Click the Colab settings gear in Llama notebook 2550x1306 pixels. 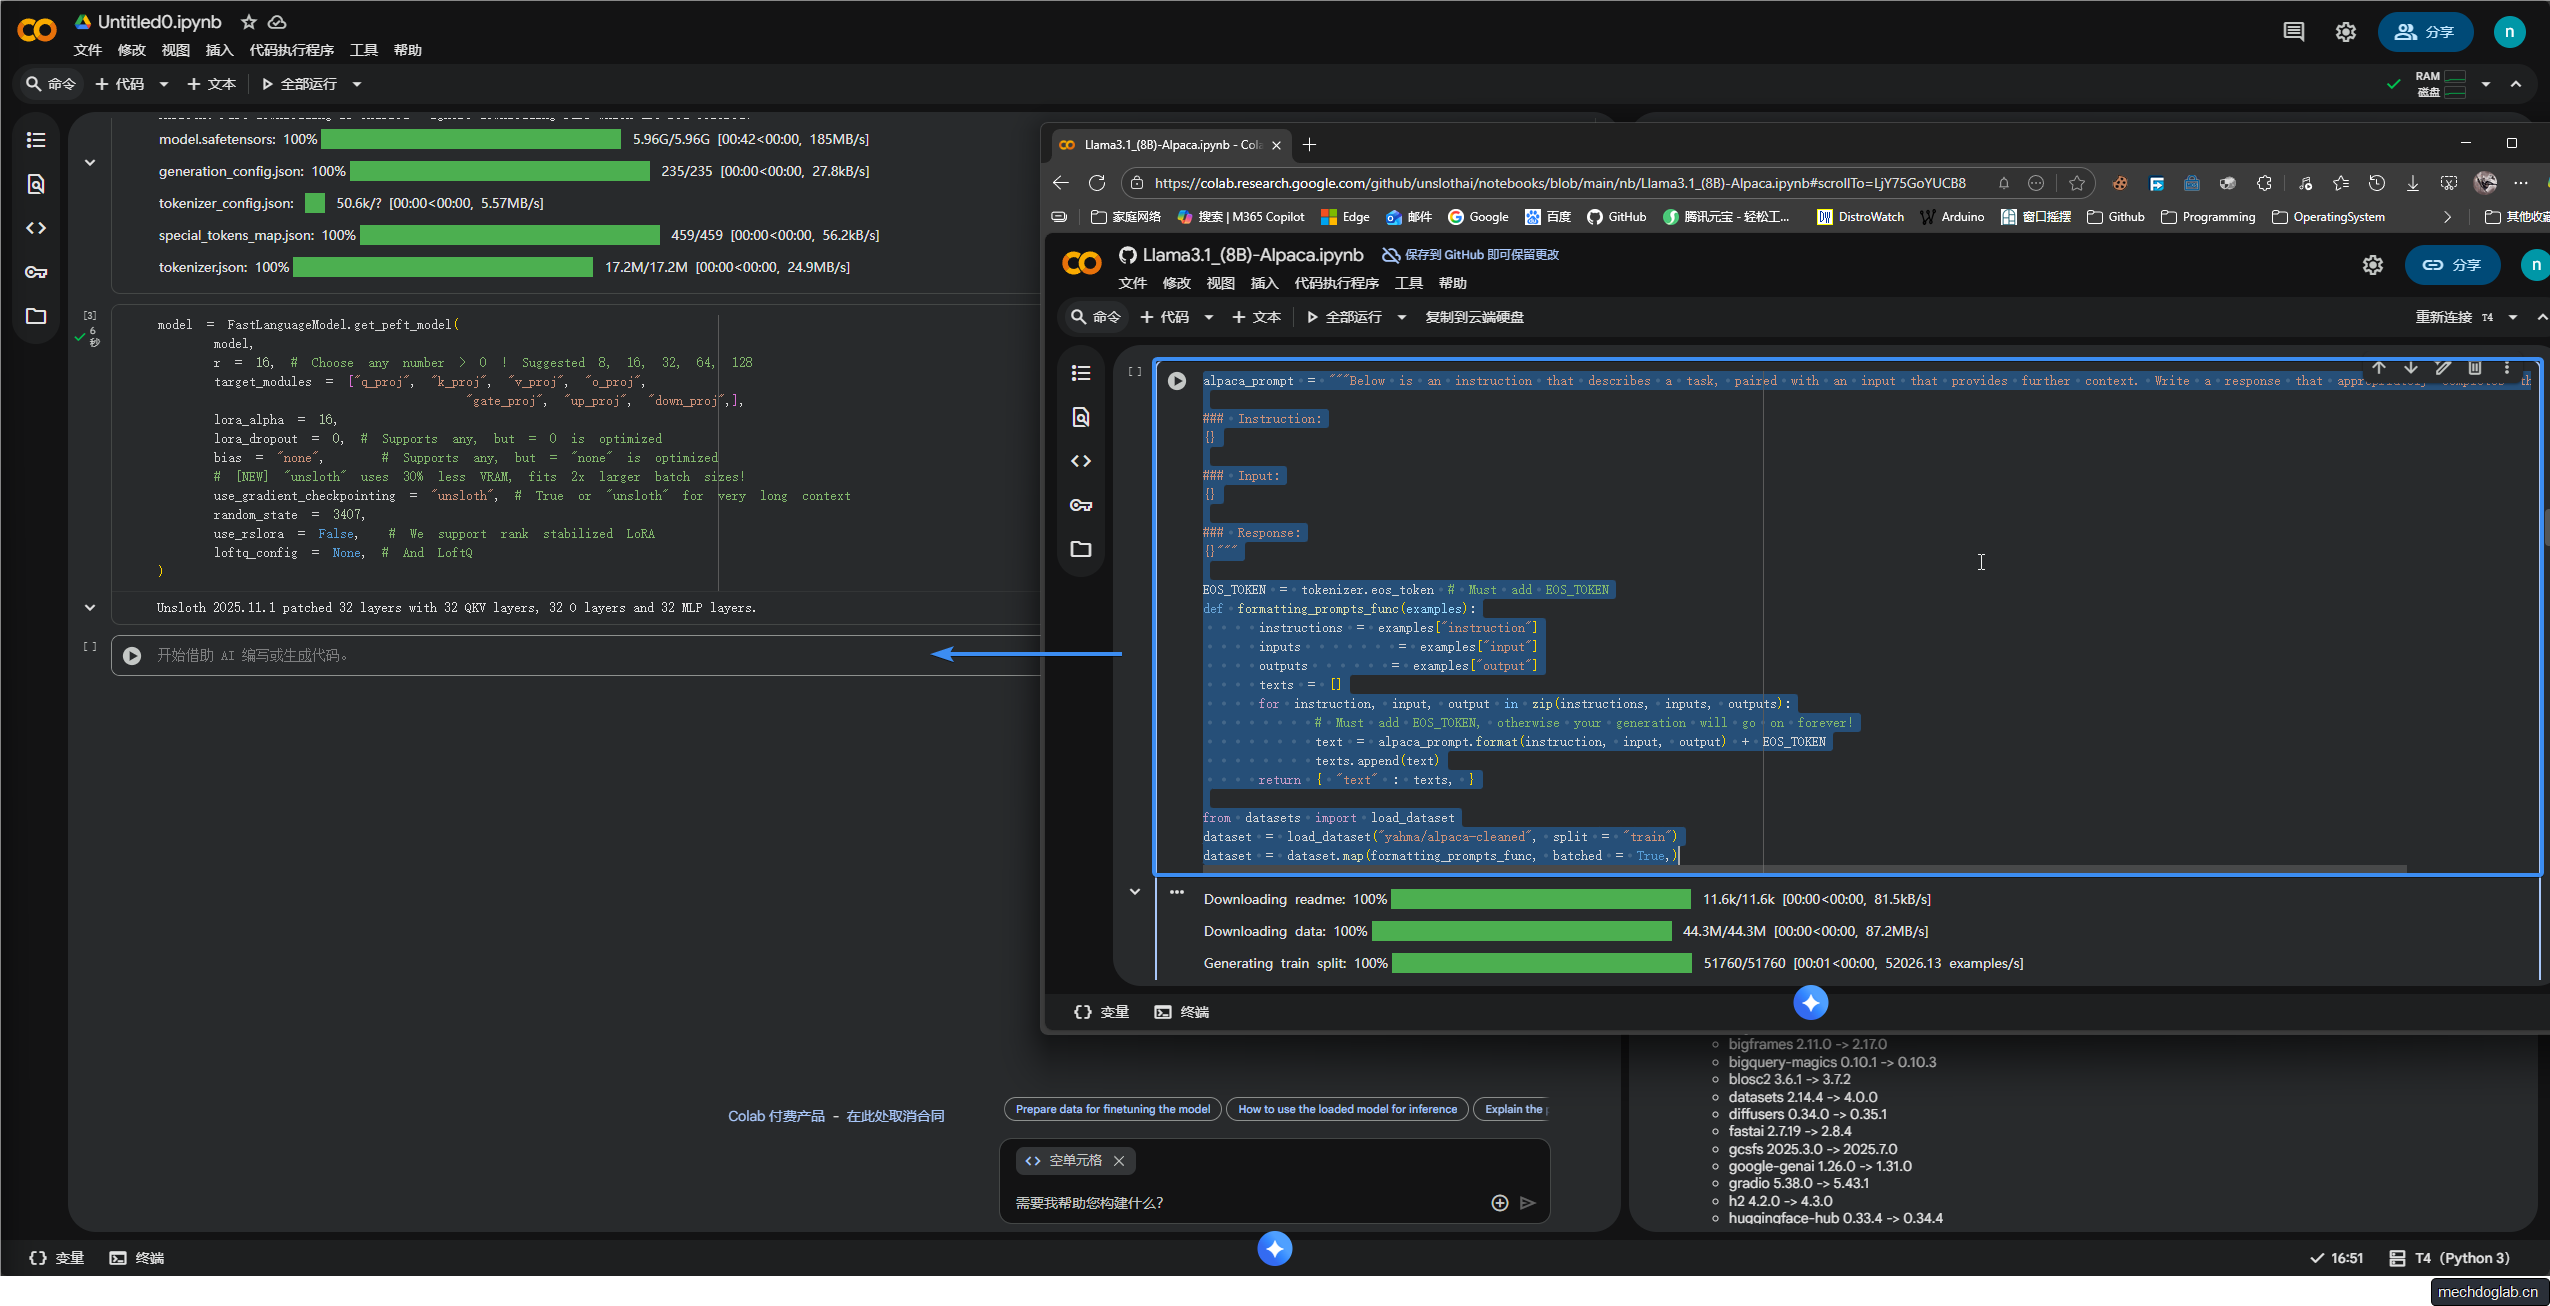(x=2372, y=265)
